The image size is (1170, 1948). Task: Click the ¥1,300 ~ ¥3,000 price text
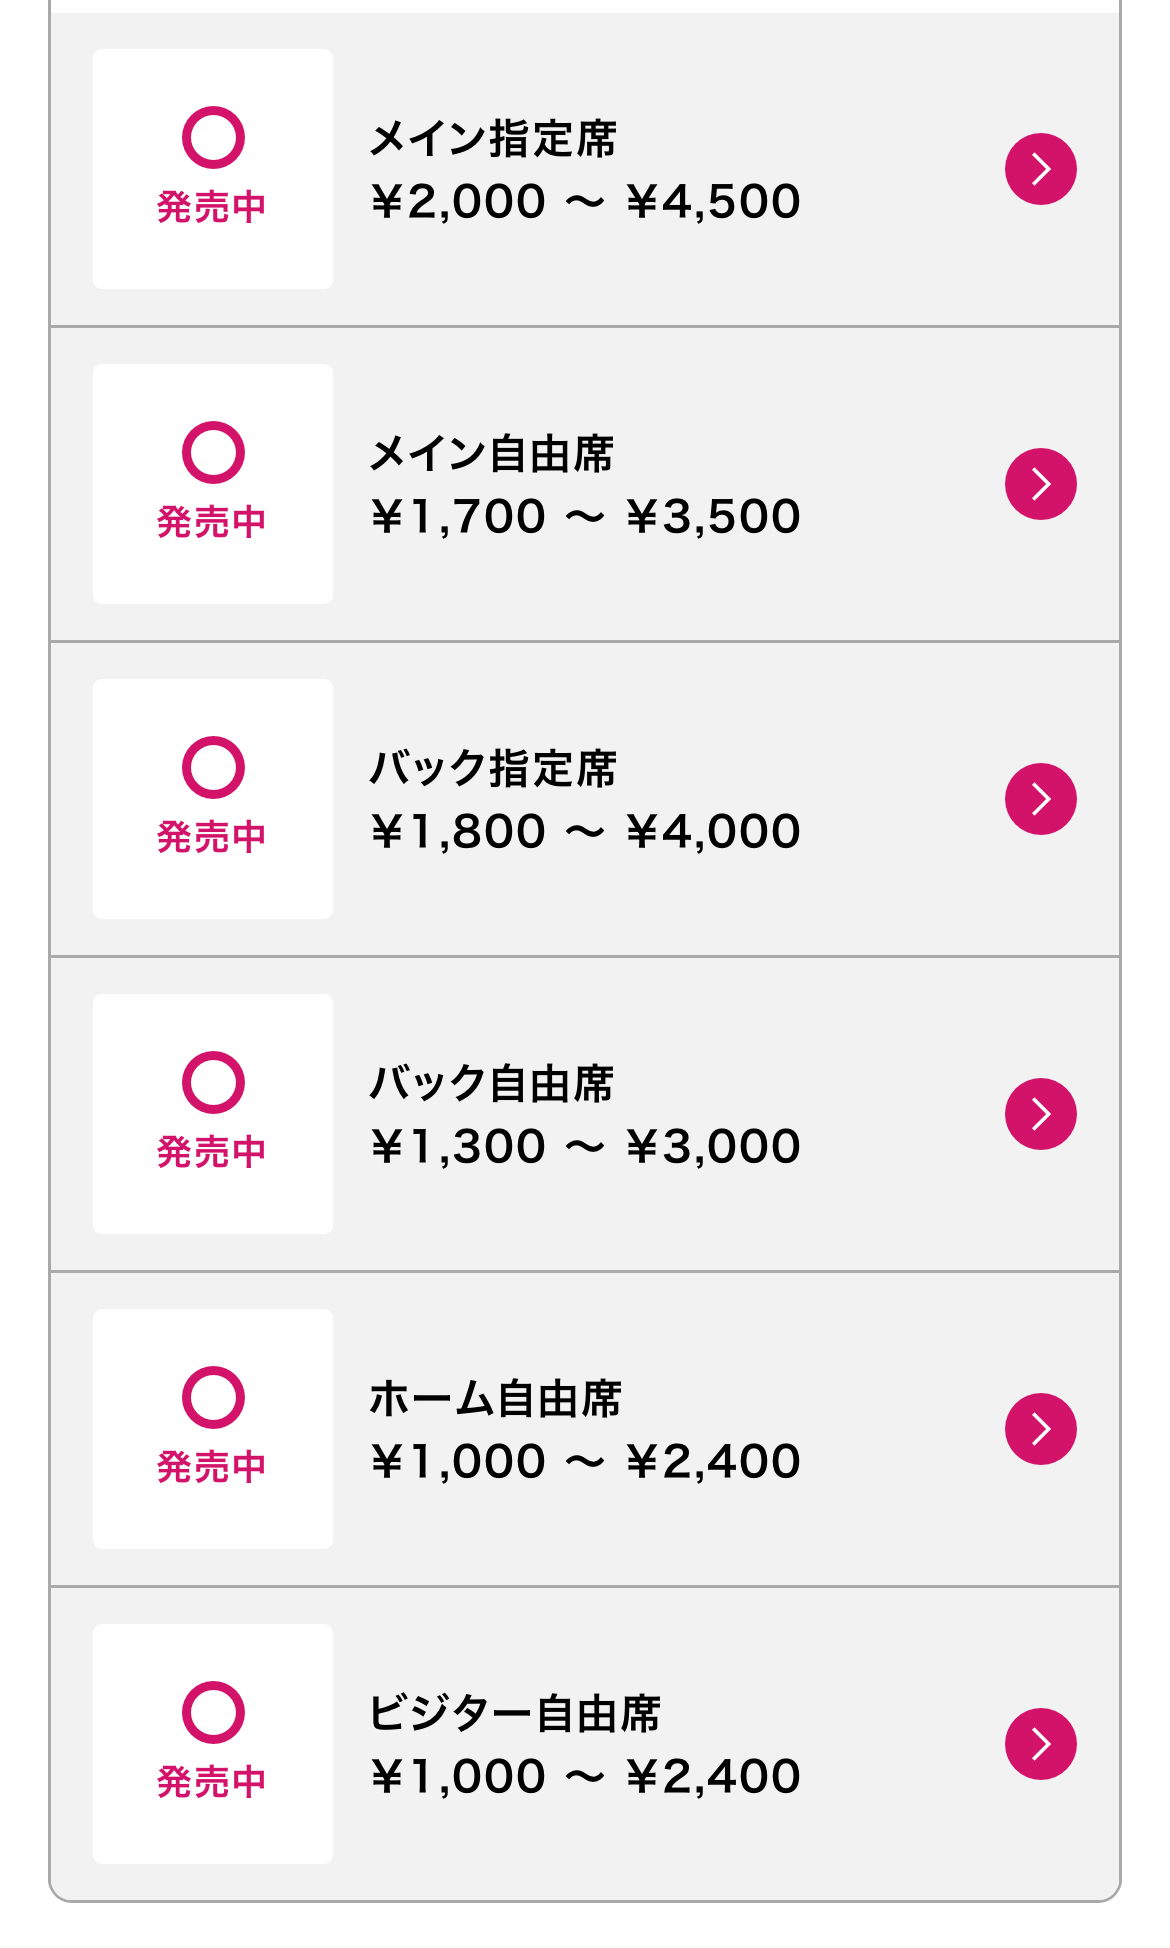[x=585, y=1147]
